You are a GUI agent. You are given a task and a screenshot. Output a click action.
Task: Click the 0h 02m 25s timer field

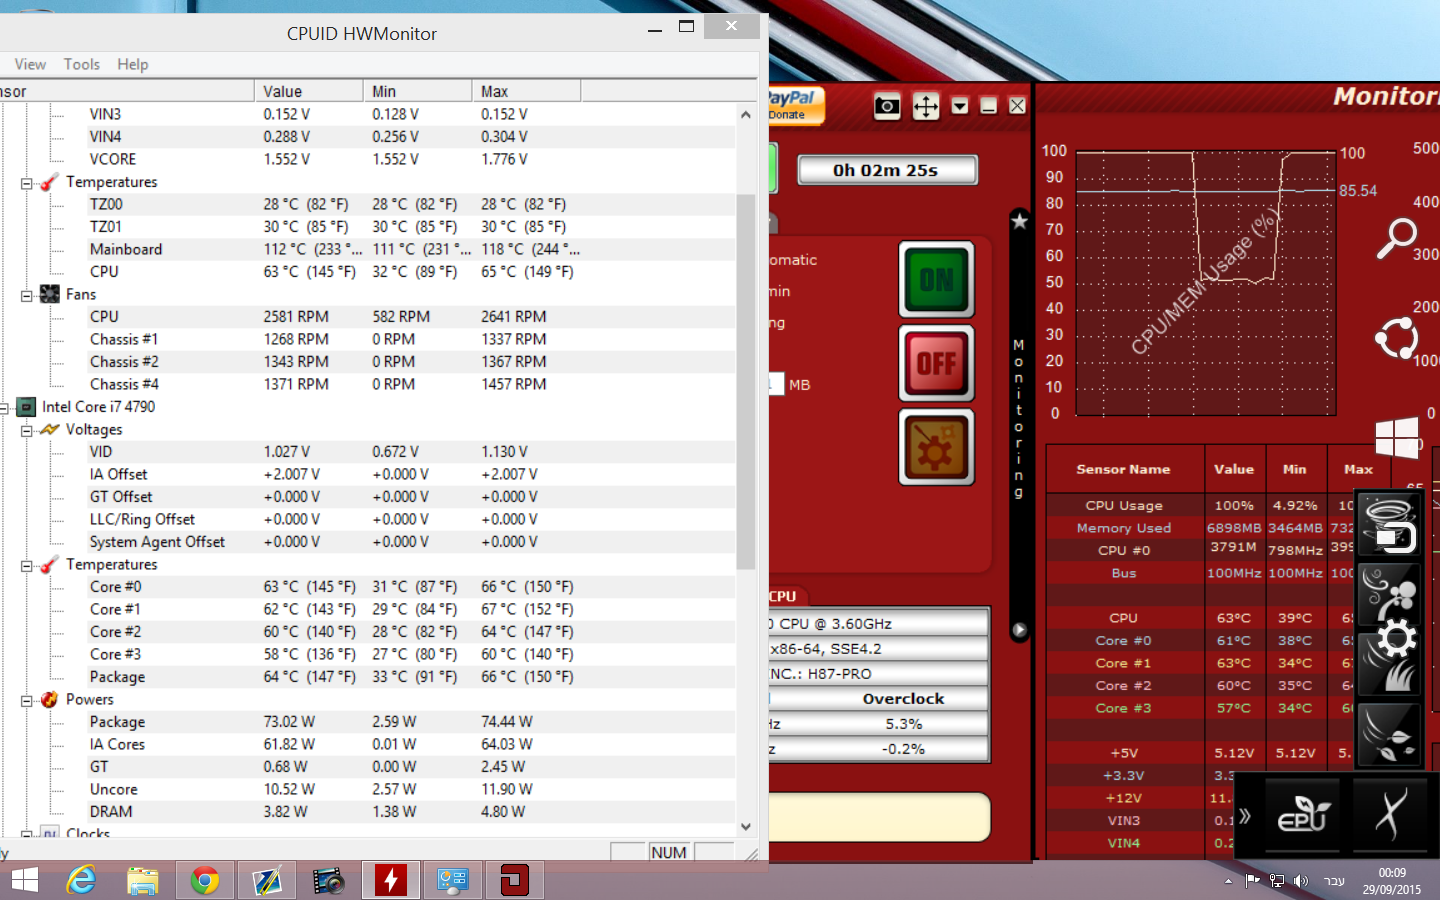(886, 170)
